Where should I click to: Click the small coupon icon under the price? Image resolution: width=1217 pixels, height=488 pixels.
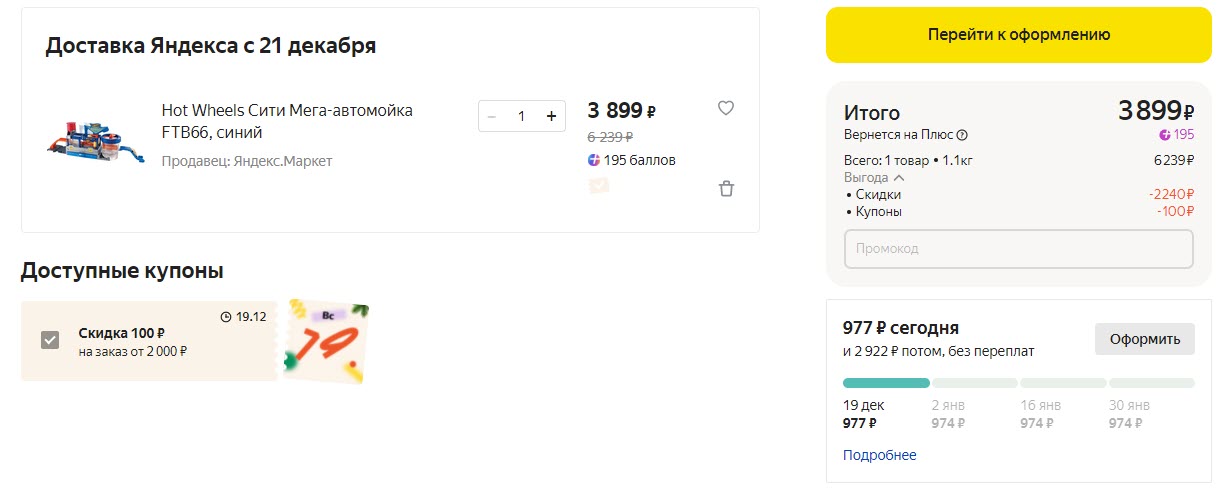598,185
